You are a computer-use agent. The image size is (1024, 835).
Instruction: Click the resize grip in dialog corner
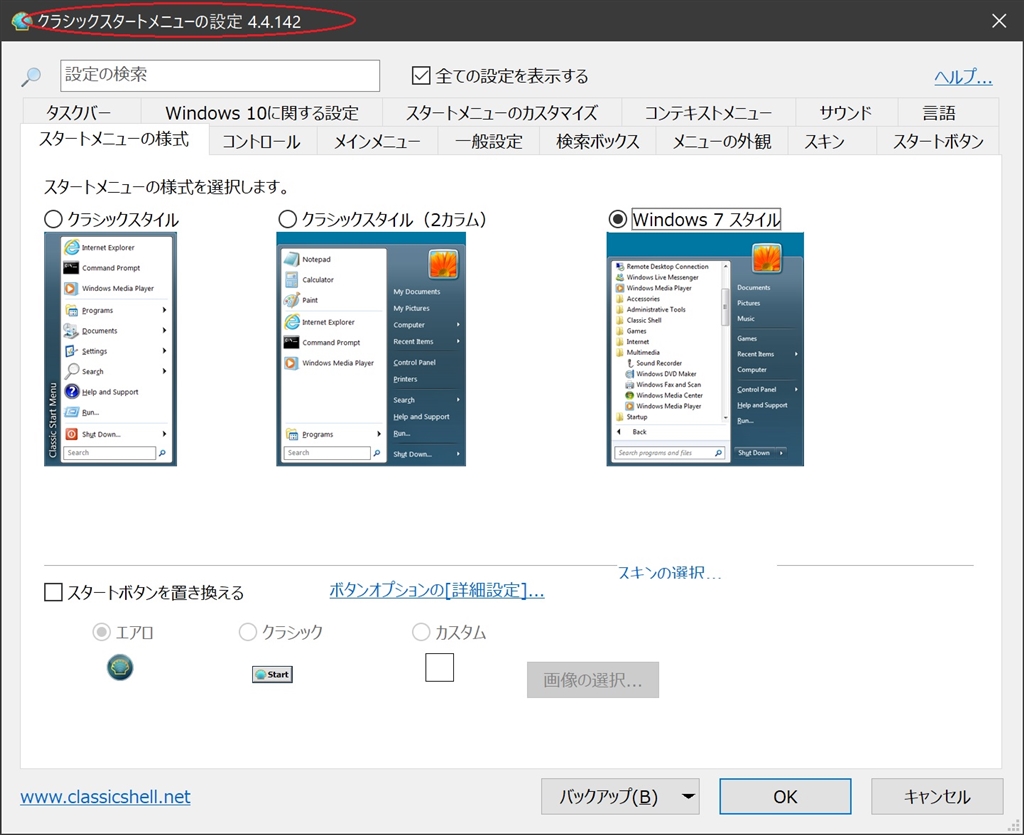point(1014,826)
